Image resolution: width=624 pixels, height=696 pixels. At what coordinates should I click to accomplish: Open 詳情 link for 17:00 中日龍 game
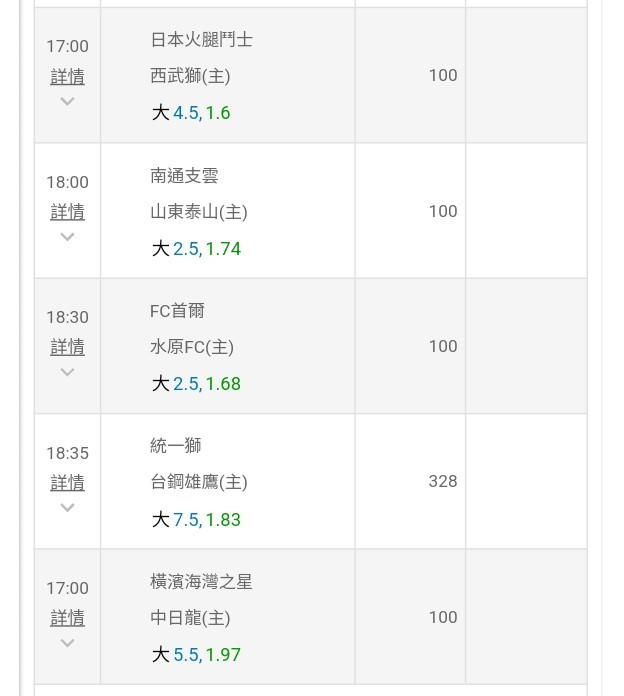67,618
